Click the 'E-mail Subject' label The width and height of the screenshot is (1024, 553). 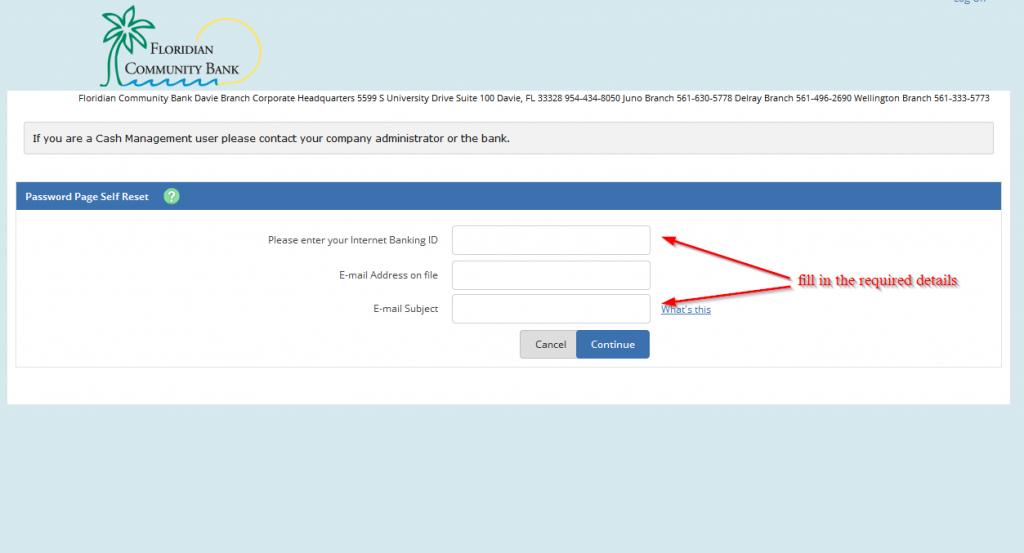(x=406, y=309)
